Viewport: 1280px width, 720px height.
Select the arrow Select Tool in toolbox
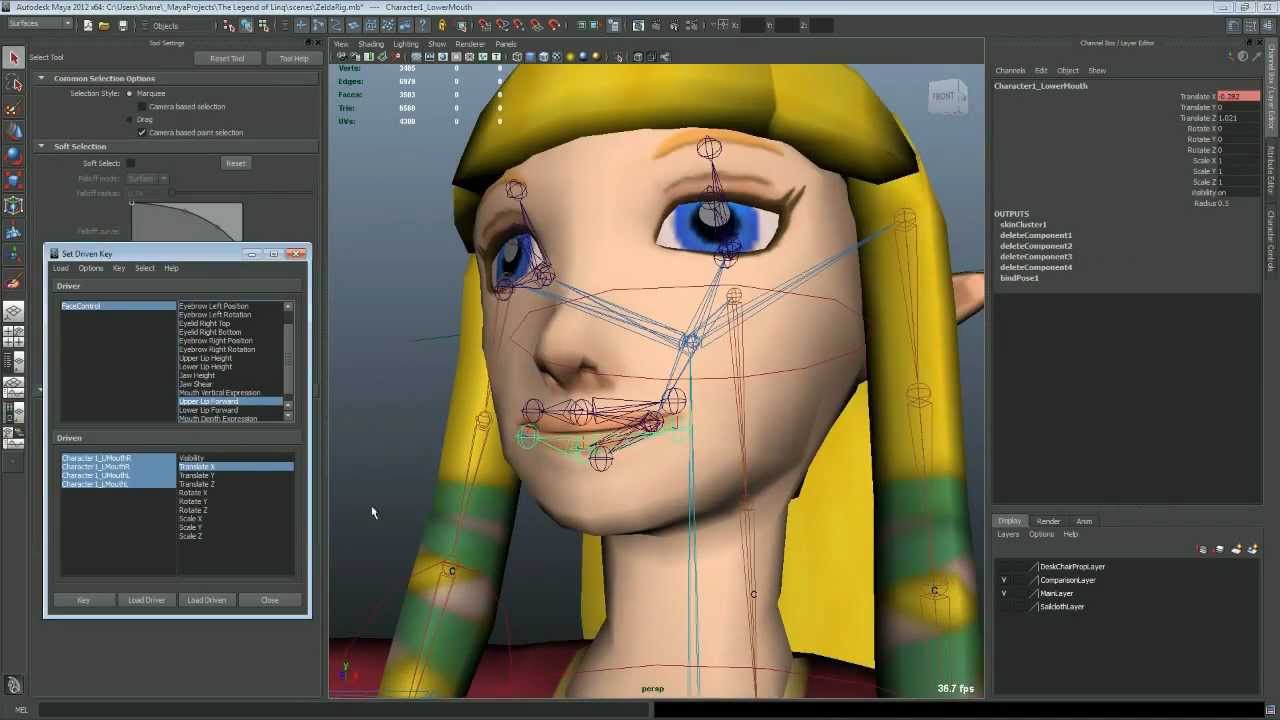tap(14, 58)
